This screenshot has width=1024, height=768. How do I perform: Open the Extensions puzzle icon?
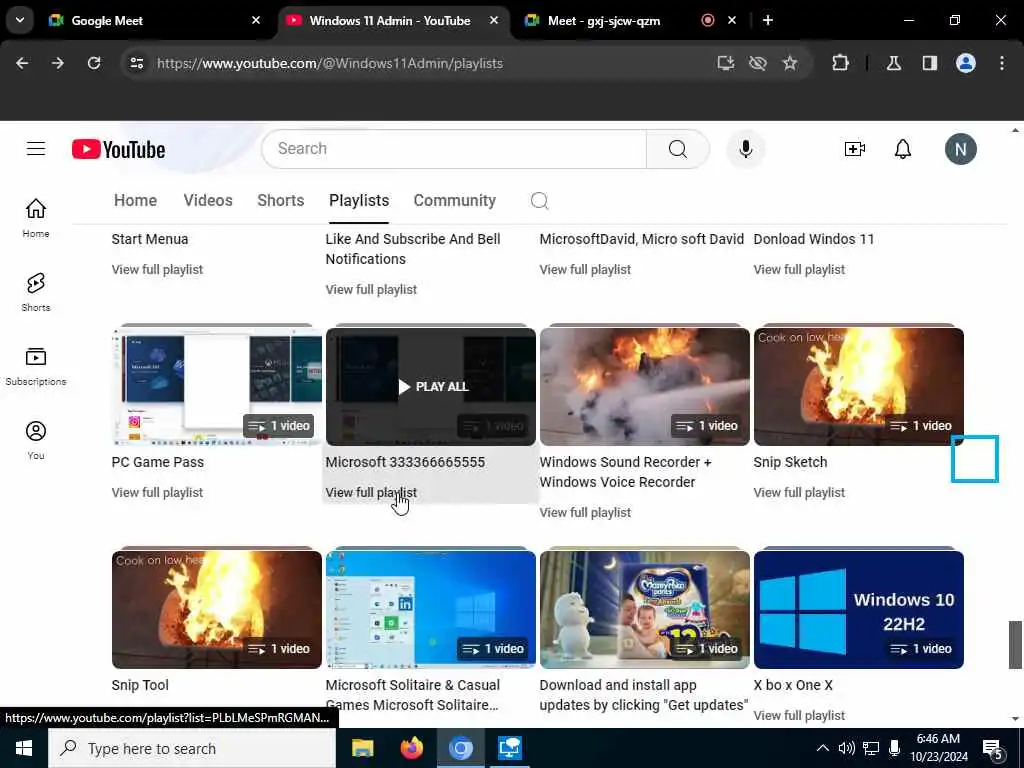click(x=840, y=63)
